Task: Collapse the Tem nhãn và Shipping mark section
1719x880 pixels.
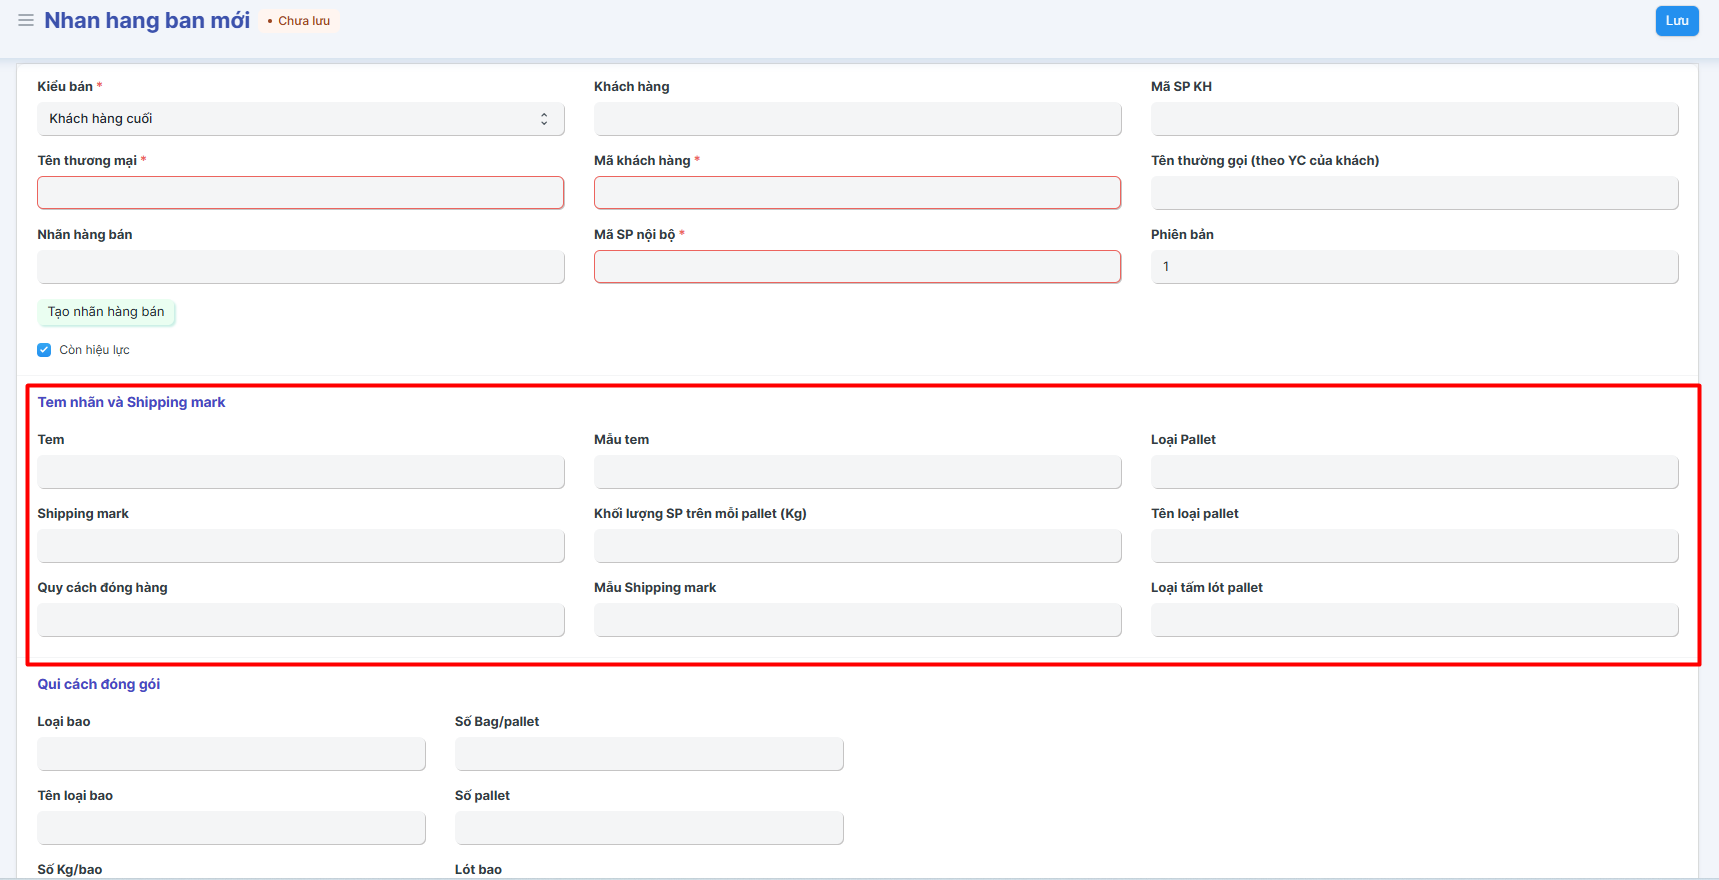Action: (131, 402)
